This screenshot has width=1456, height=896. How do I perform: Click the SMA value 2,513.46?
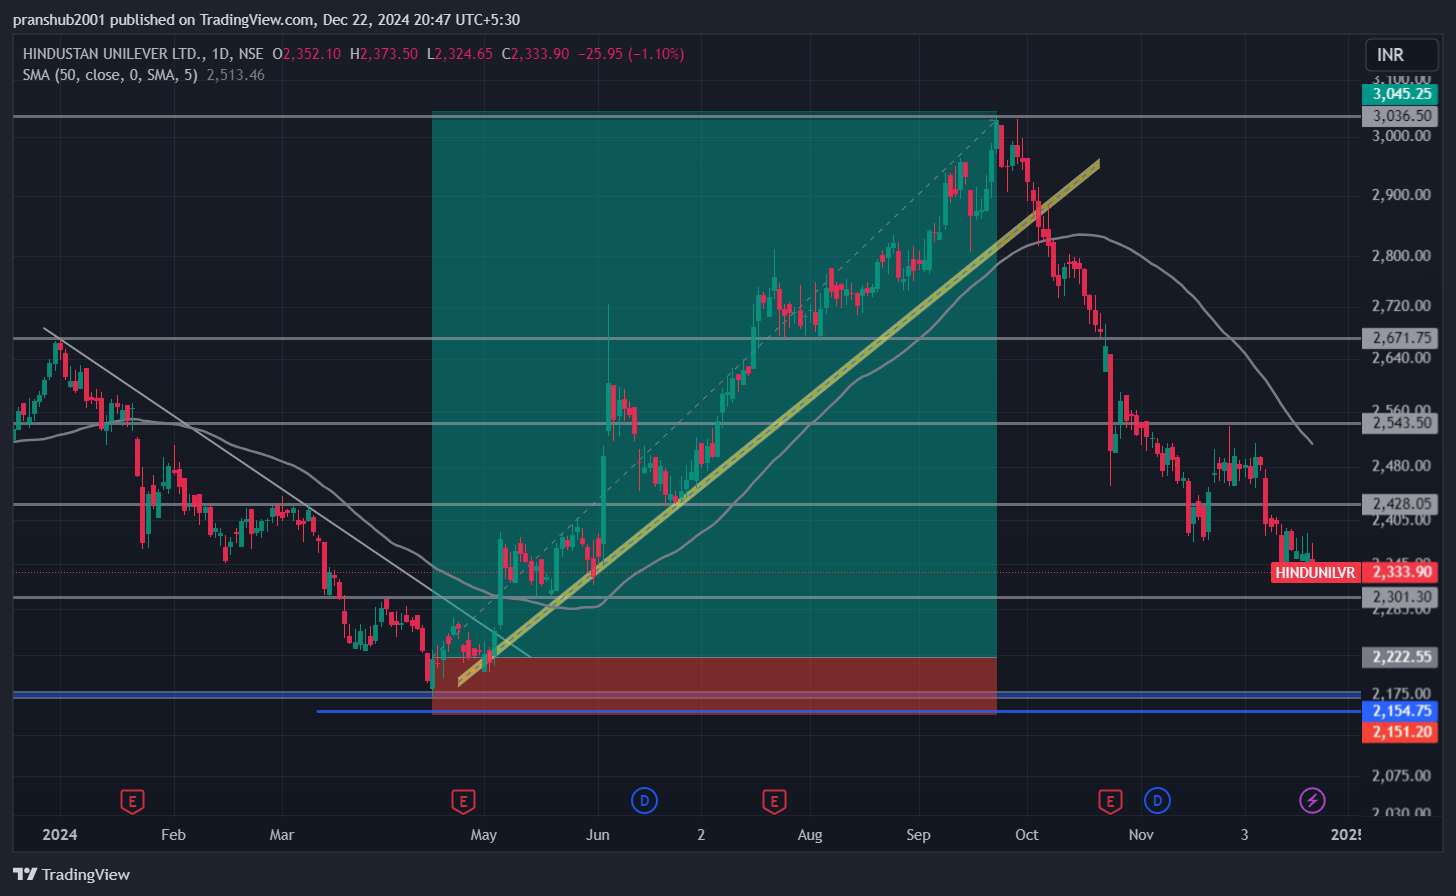pyautogui.click(x=236, y=75)
